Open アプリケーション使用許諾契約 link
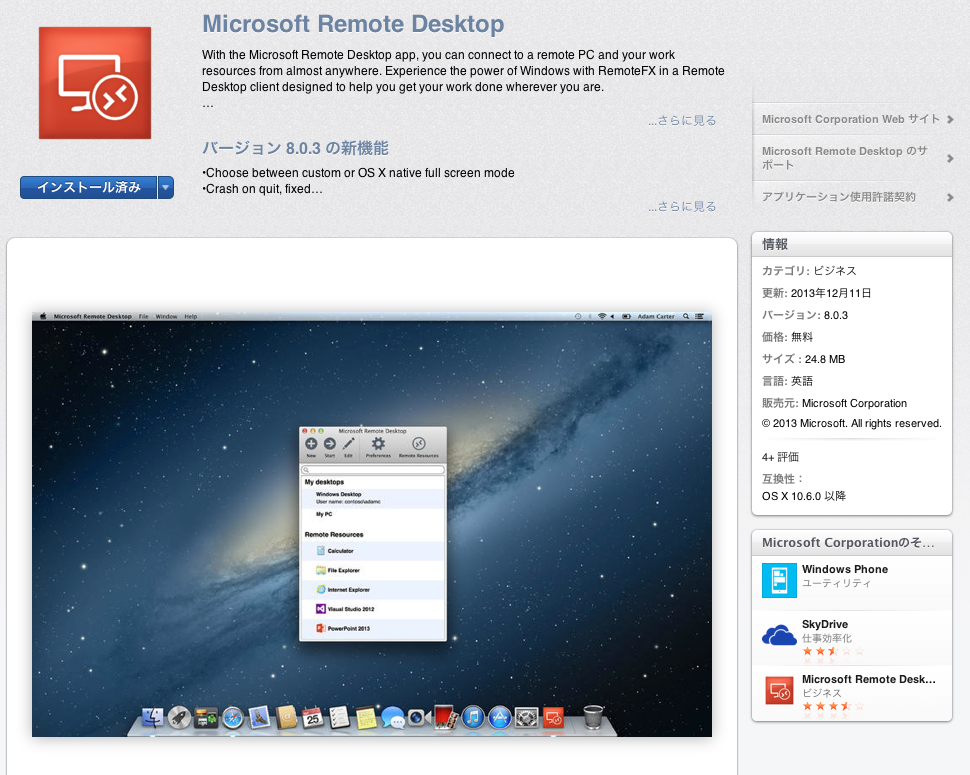The image size is (970, 775). point(838,197)
